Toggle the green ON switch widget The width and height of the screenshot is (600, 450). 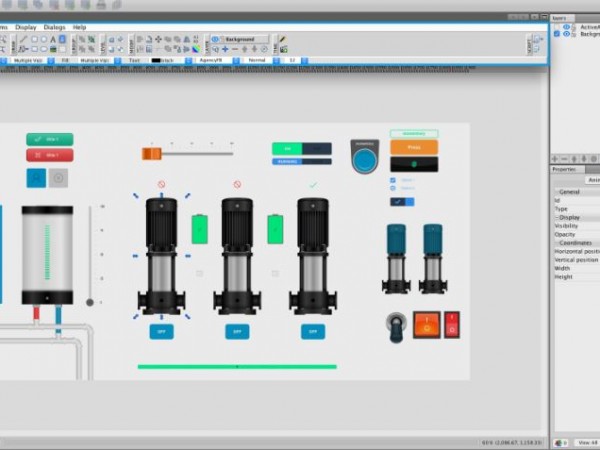[x=287, y=148]
